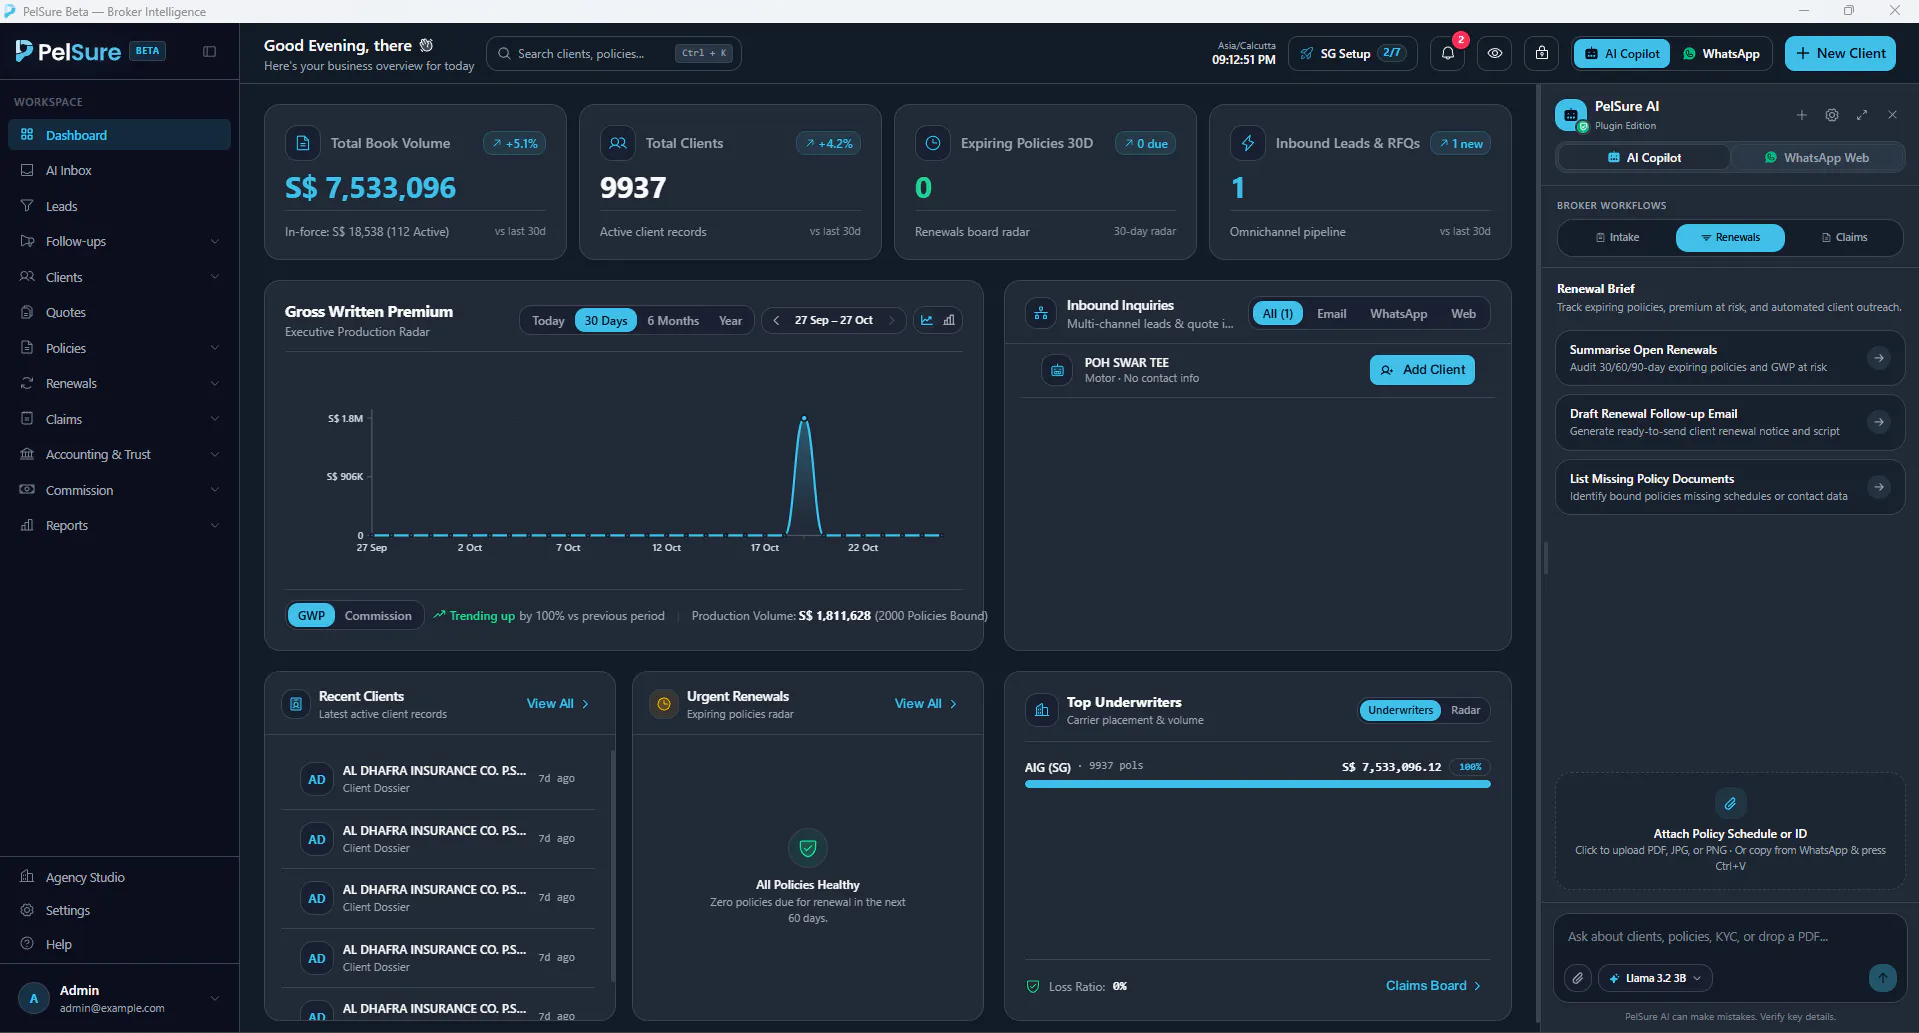Click the AIG (SG) volume progress bar
The height and width of the screenshot is (1033, 1919).
click(x=1257, y=785)
